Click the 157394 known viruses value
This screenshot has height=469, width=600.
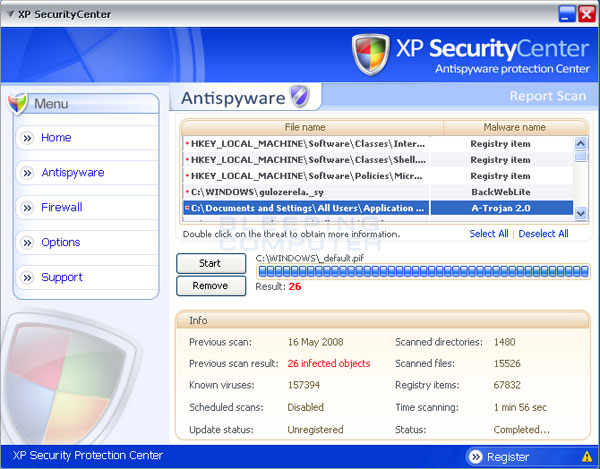(x=304, y=385)
